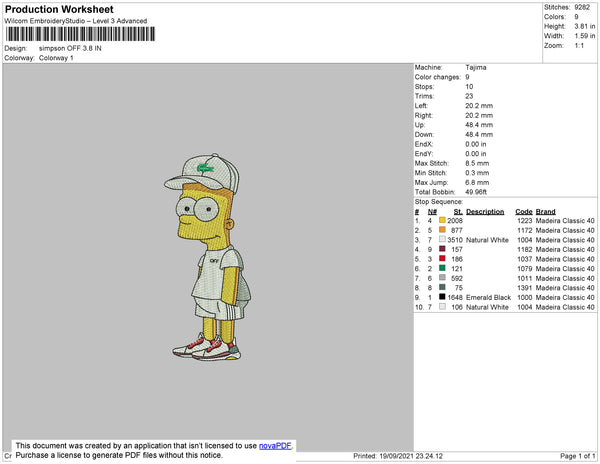Viewport: 600px width, 464px height.
Task: Click the Up value '48.4 mm'
Action: (x=479, y=125)
